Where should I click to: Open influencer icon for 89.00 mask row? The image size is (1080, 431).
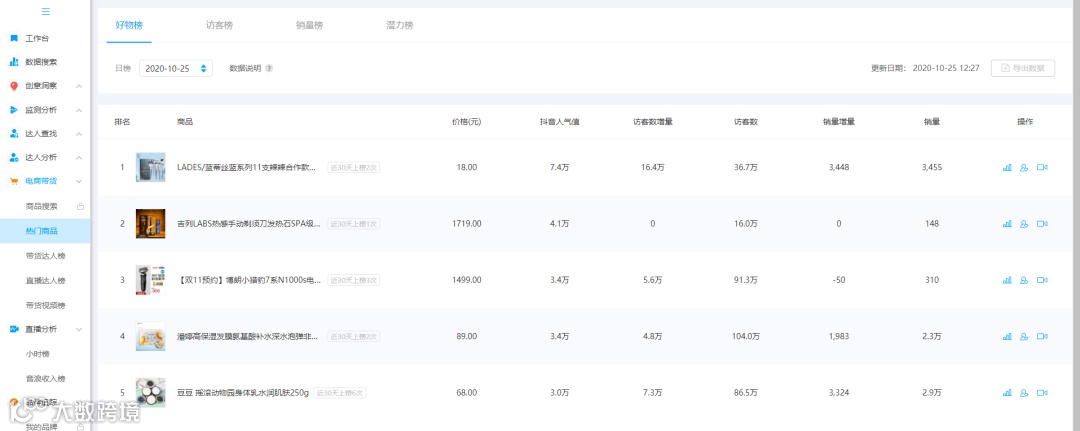pos(1024,337)
